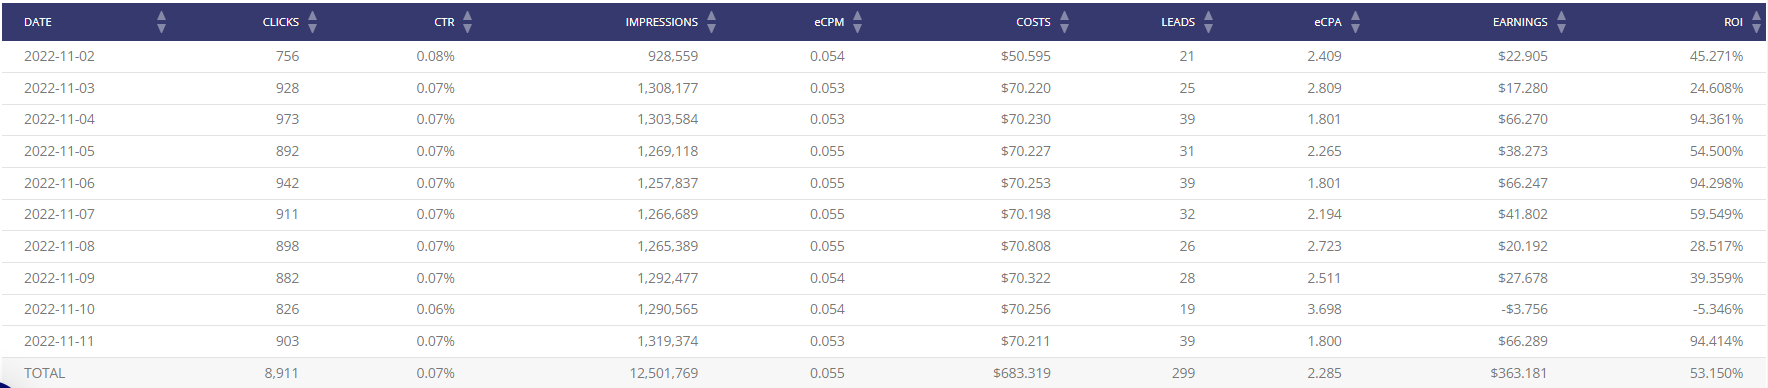Click ROI sort arrows icon
1768x388 pixels.
pyautogui.click(x=1757, y=22)
